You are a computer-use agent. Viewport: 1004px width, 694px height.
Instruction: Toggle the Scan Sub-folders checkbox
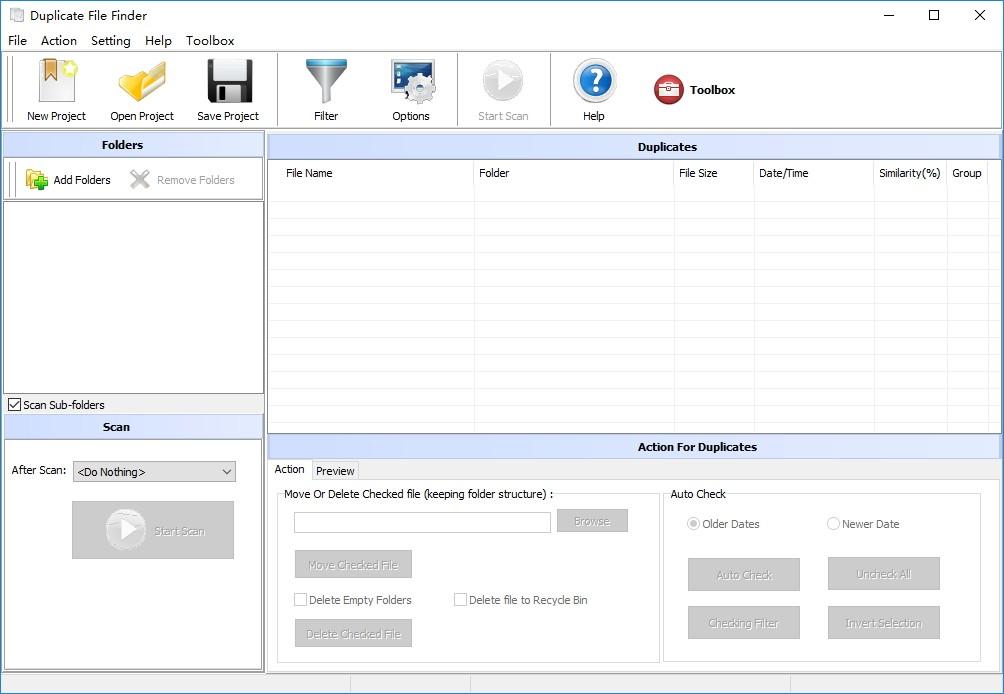click(14, 405)
